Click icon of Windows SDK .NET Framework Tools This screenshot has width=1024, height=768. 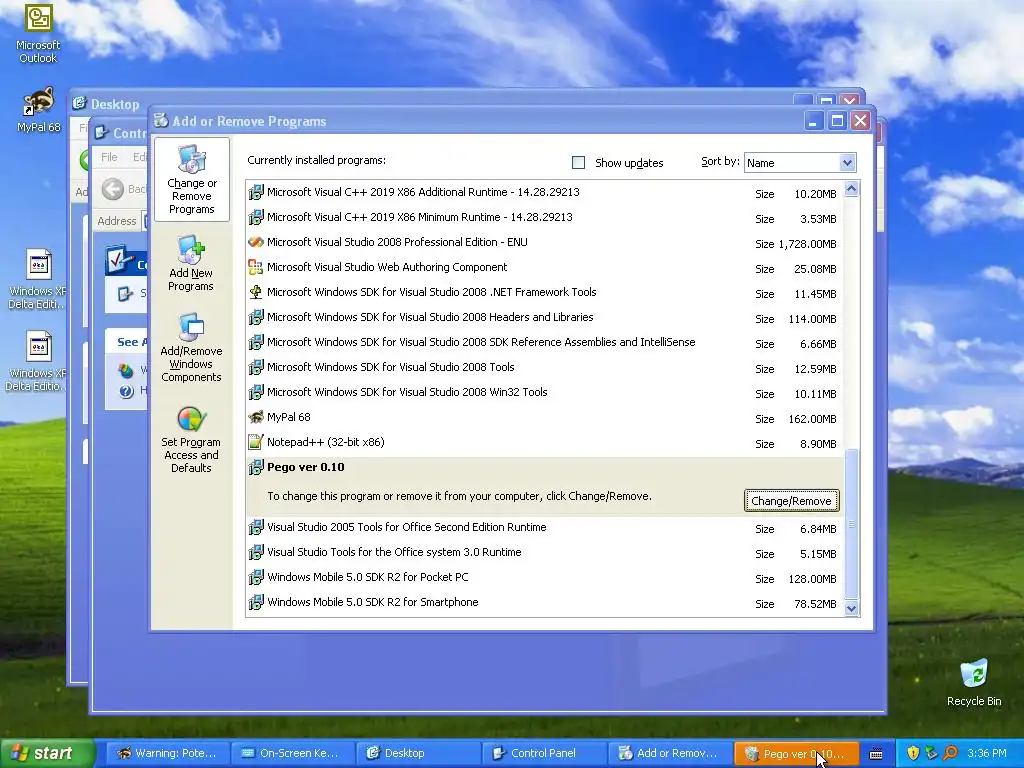256,292
